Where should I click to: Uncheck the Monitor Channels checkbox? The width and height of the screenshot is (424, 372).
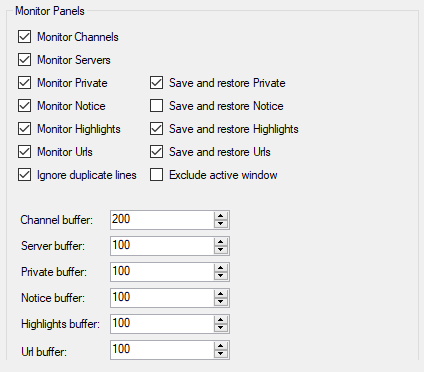[x=25, y=37]
